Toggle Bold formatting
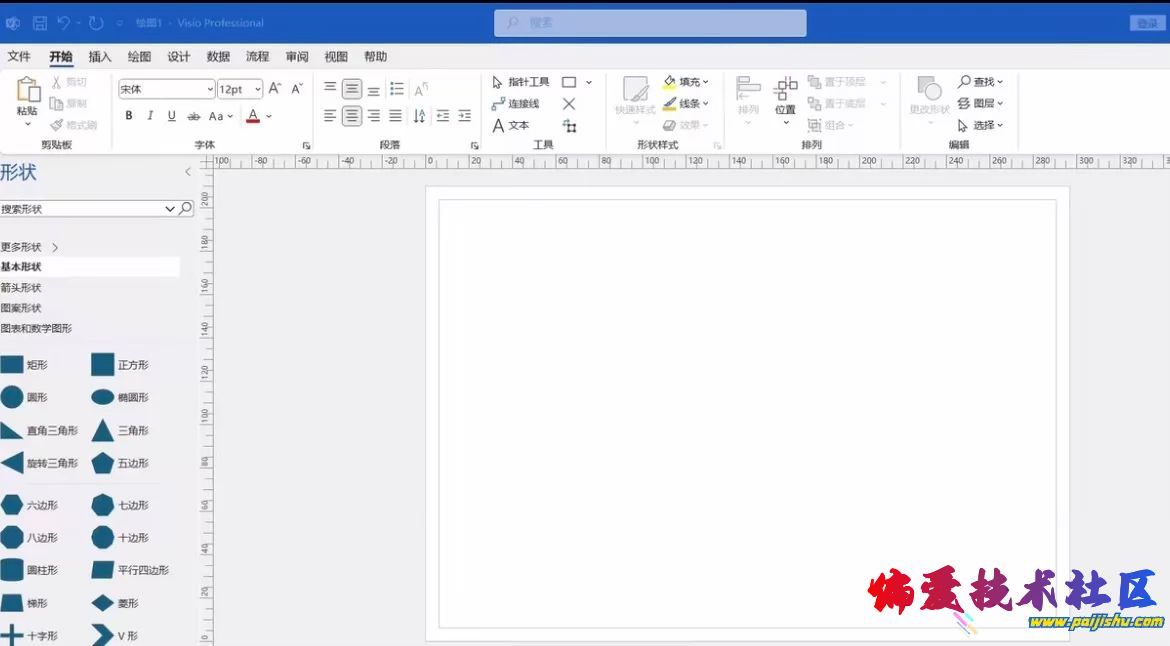The height and width of the screenshot is (646, 1170). (129, 116)
